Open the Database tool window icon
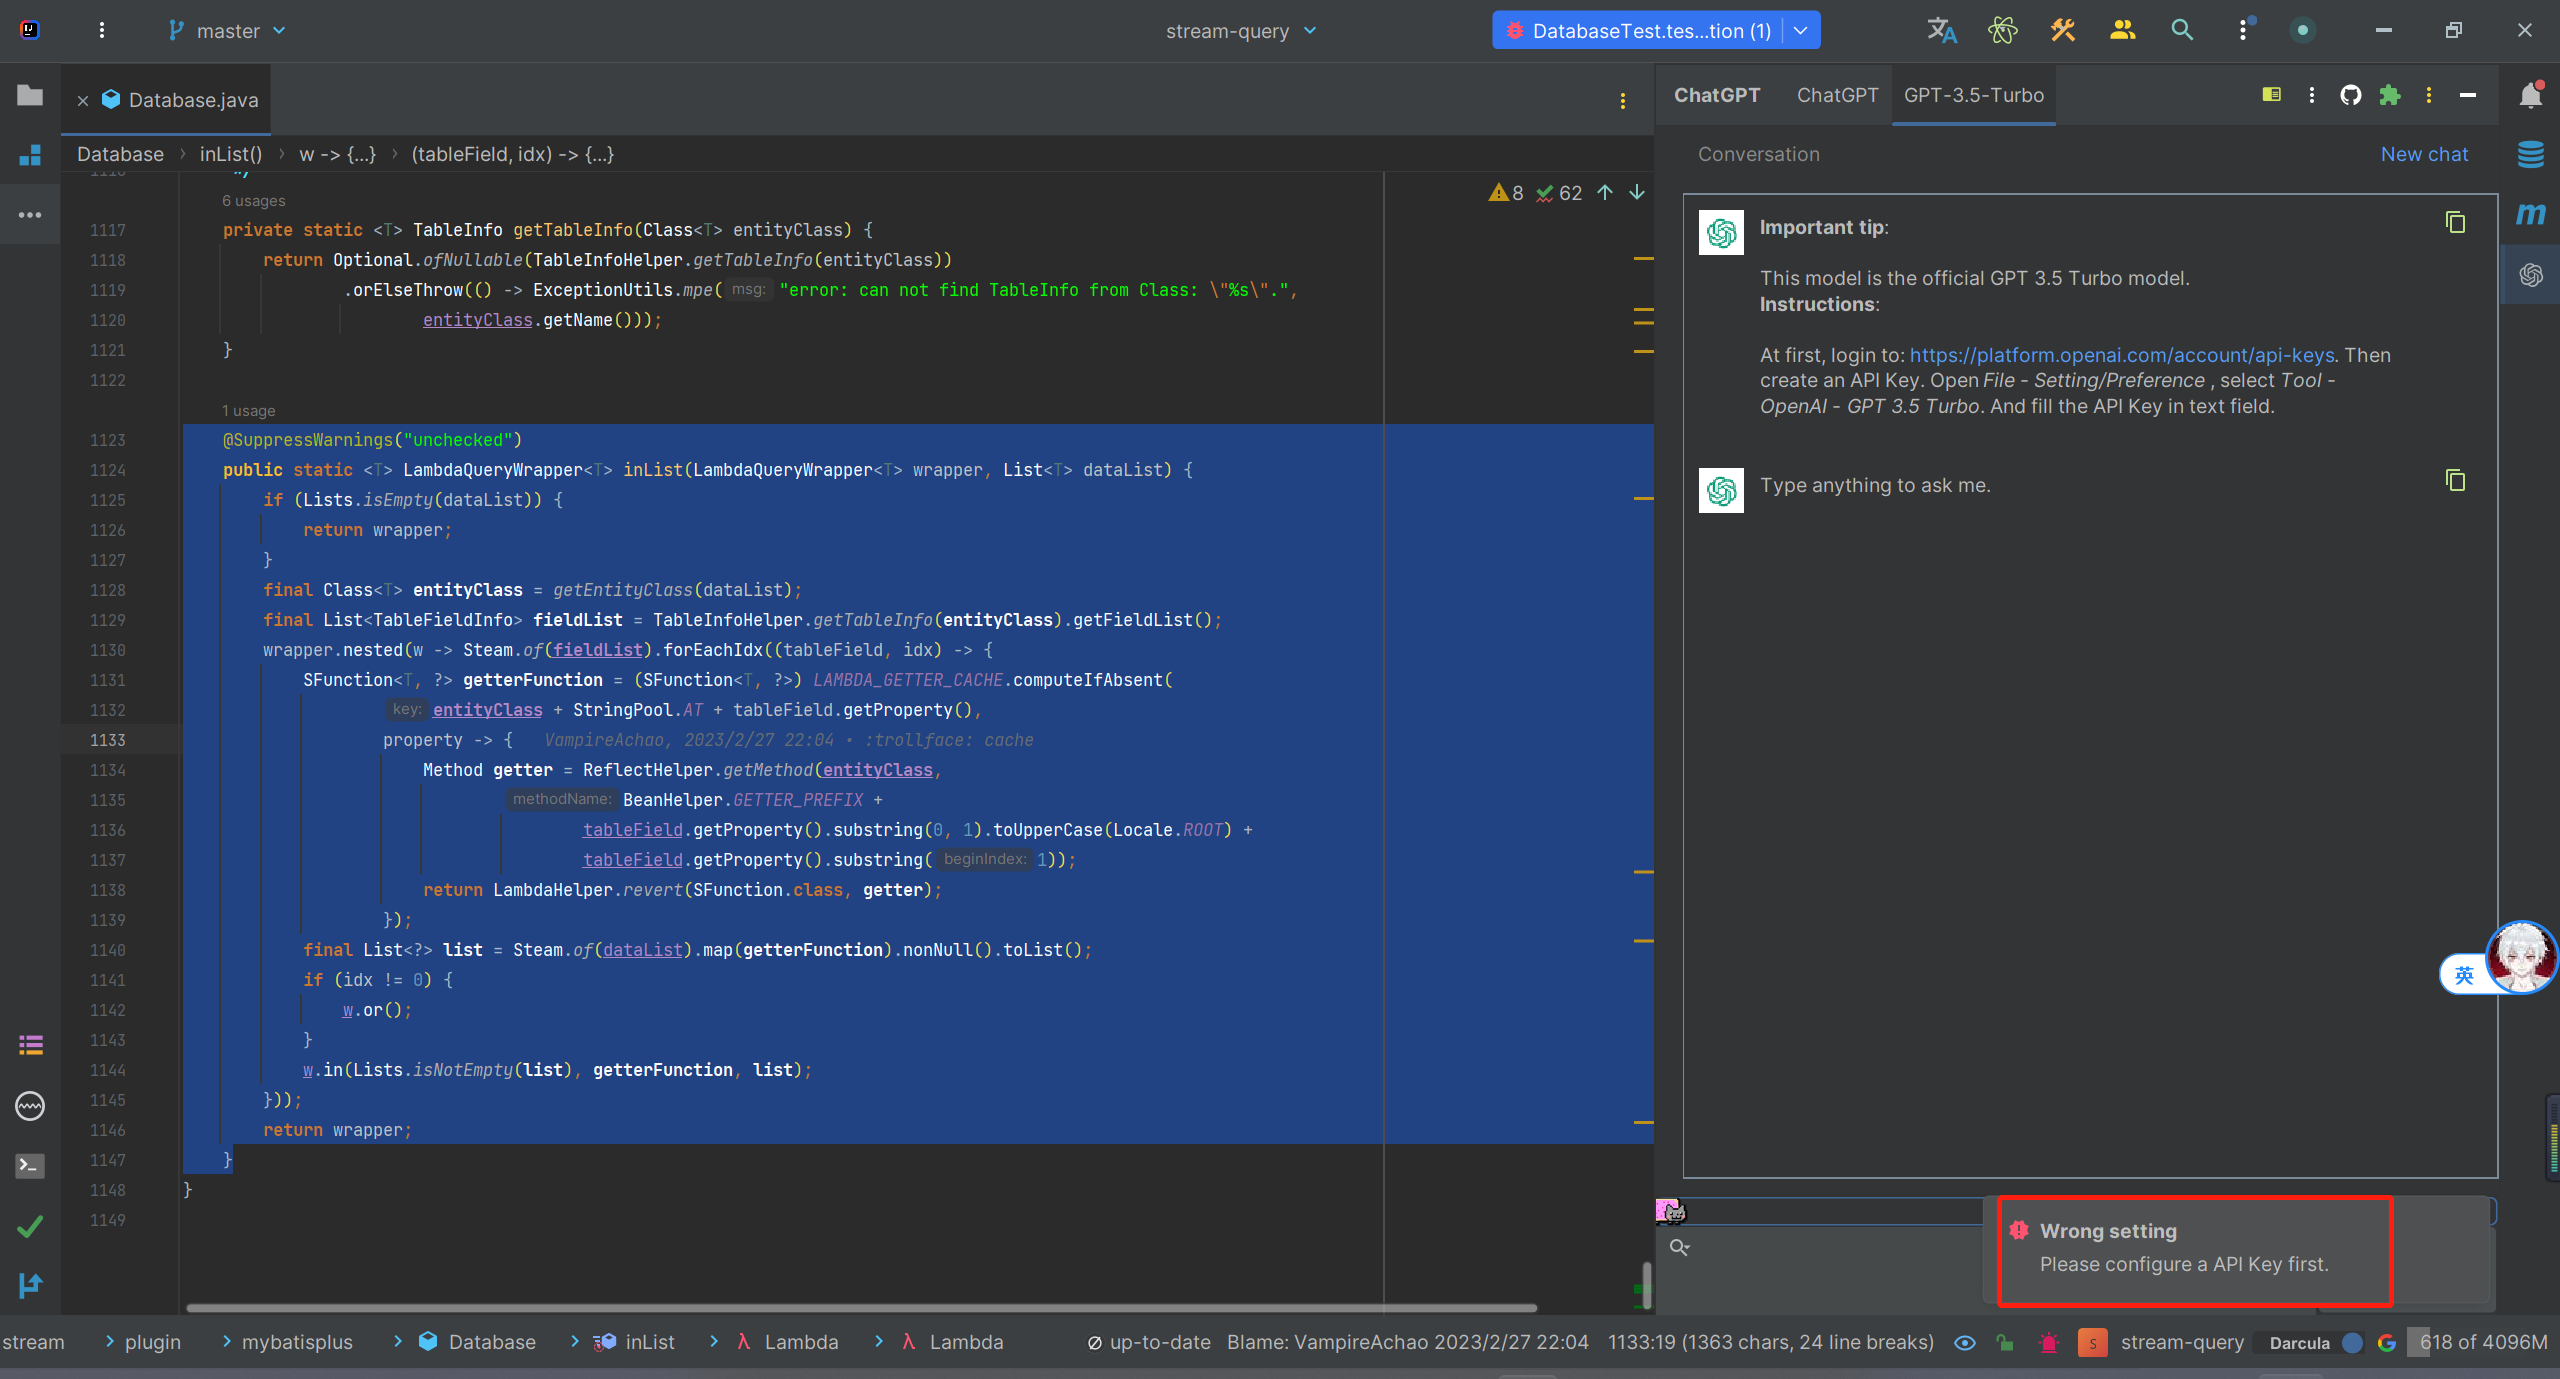 point(2530,154)
